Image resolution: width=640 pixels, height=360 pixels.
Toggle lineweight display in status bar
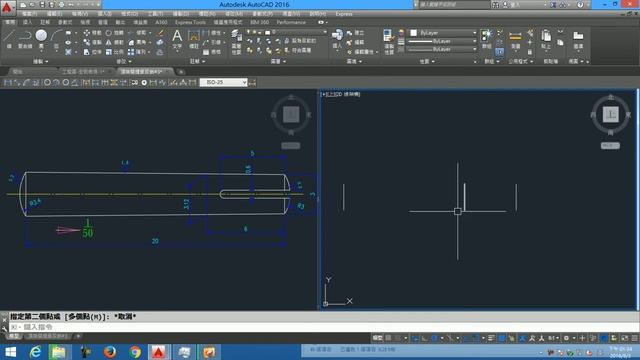click(491, 338)
